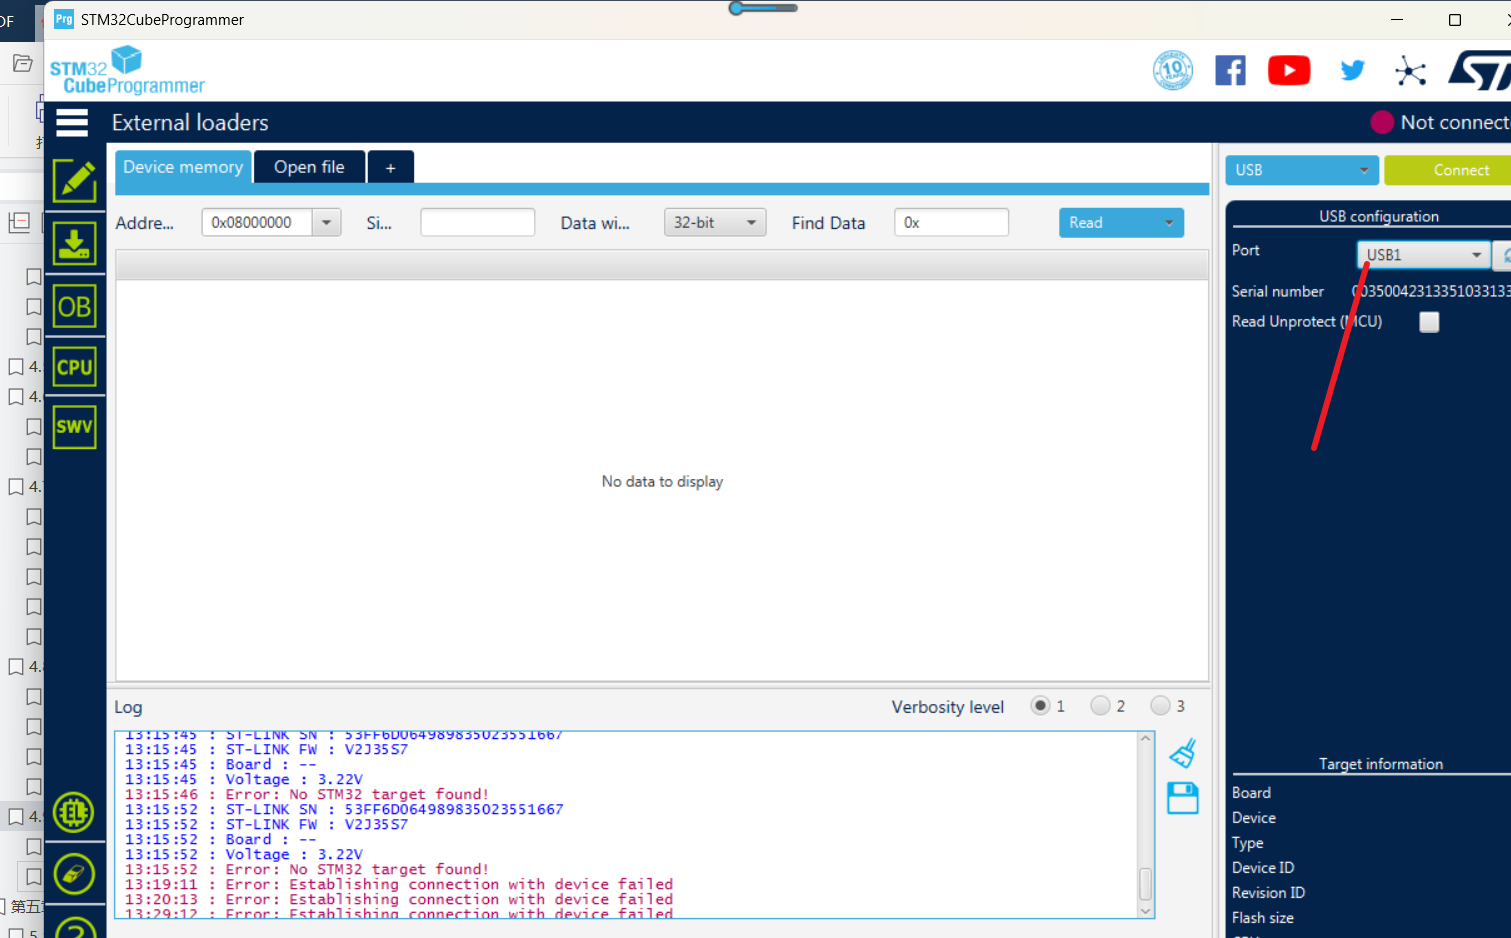Select verbosity level 1
Image resolution: width=1511 pixels, height=938 pixels.
coord(1041,706)
